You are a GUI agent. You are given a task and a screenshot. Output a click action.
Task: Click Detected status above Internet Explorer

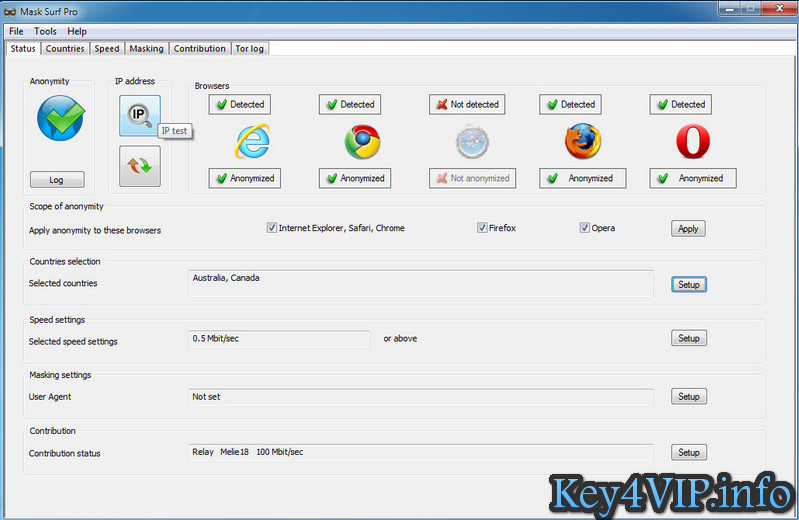pyautogui.click(x=239, y=105)
